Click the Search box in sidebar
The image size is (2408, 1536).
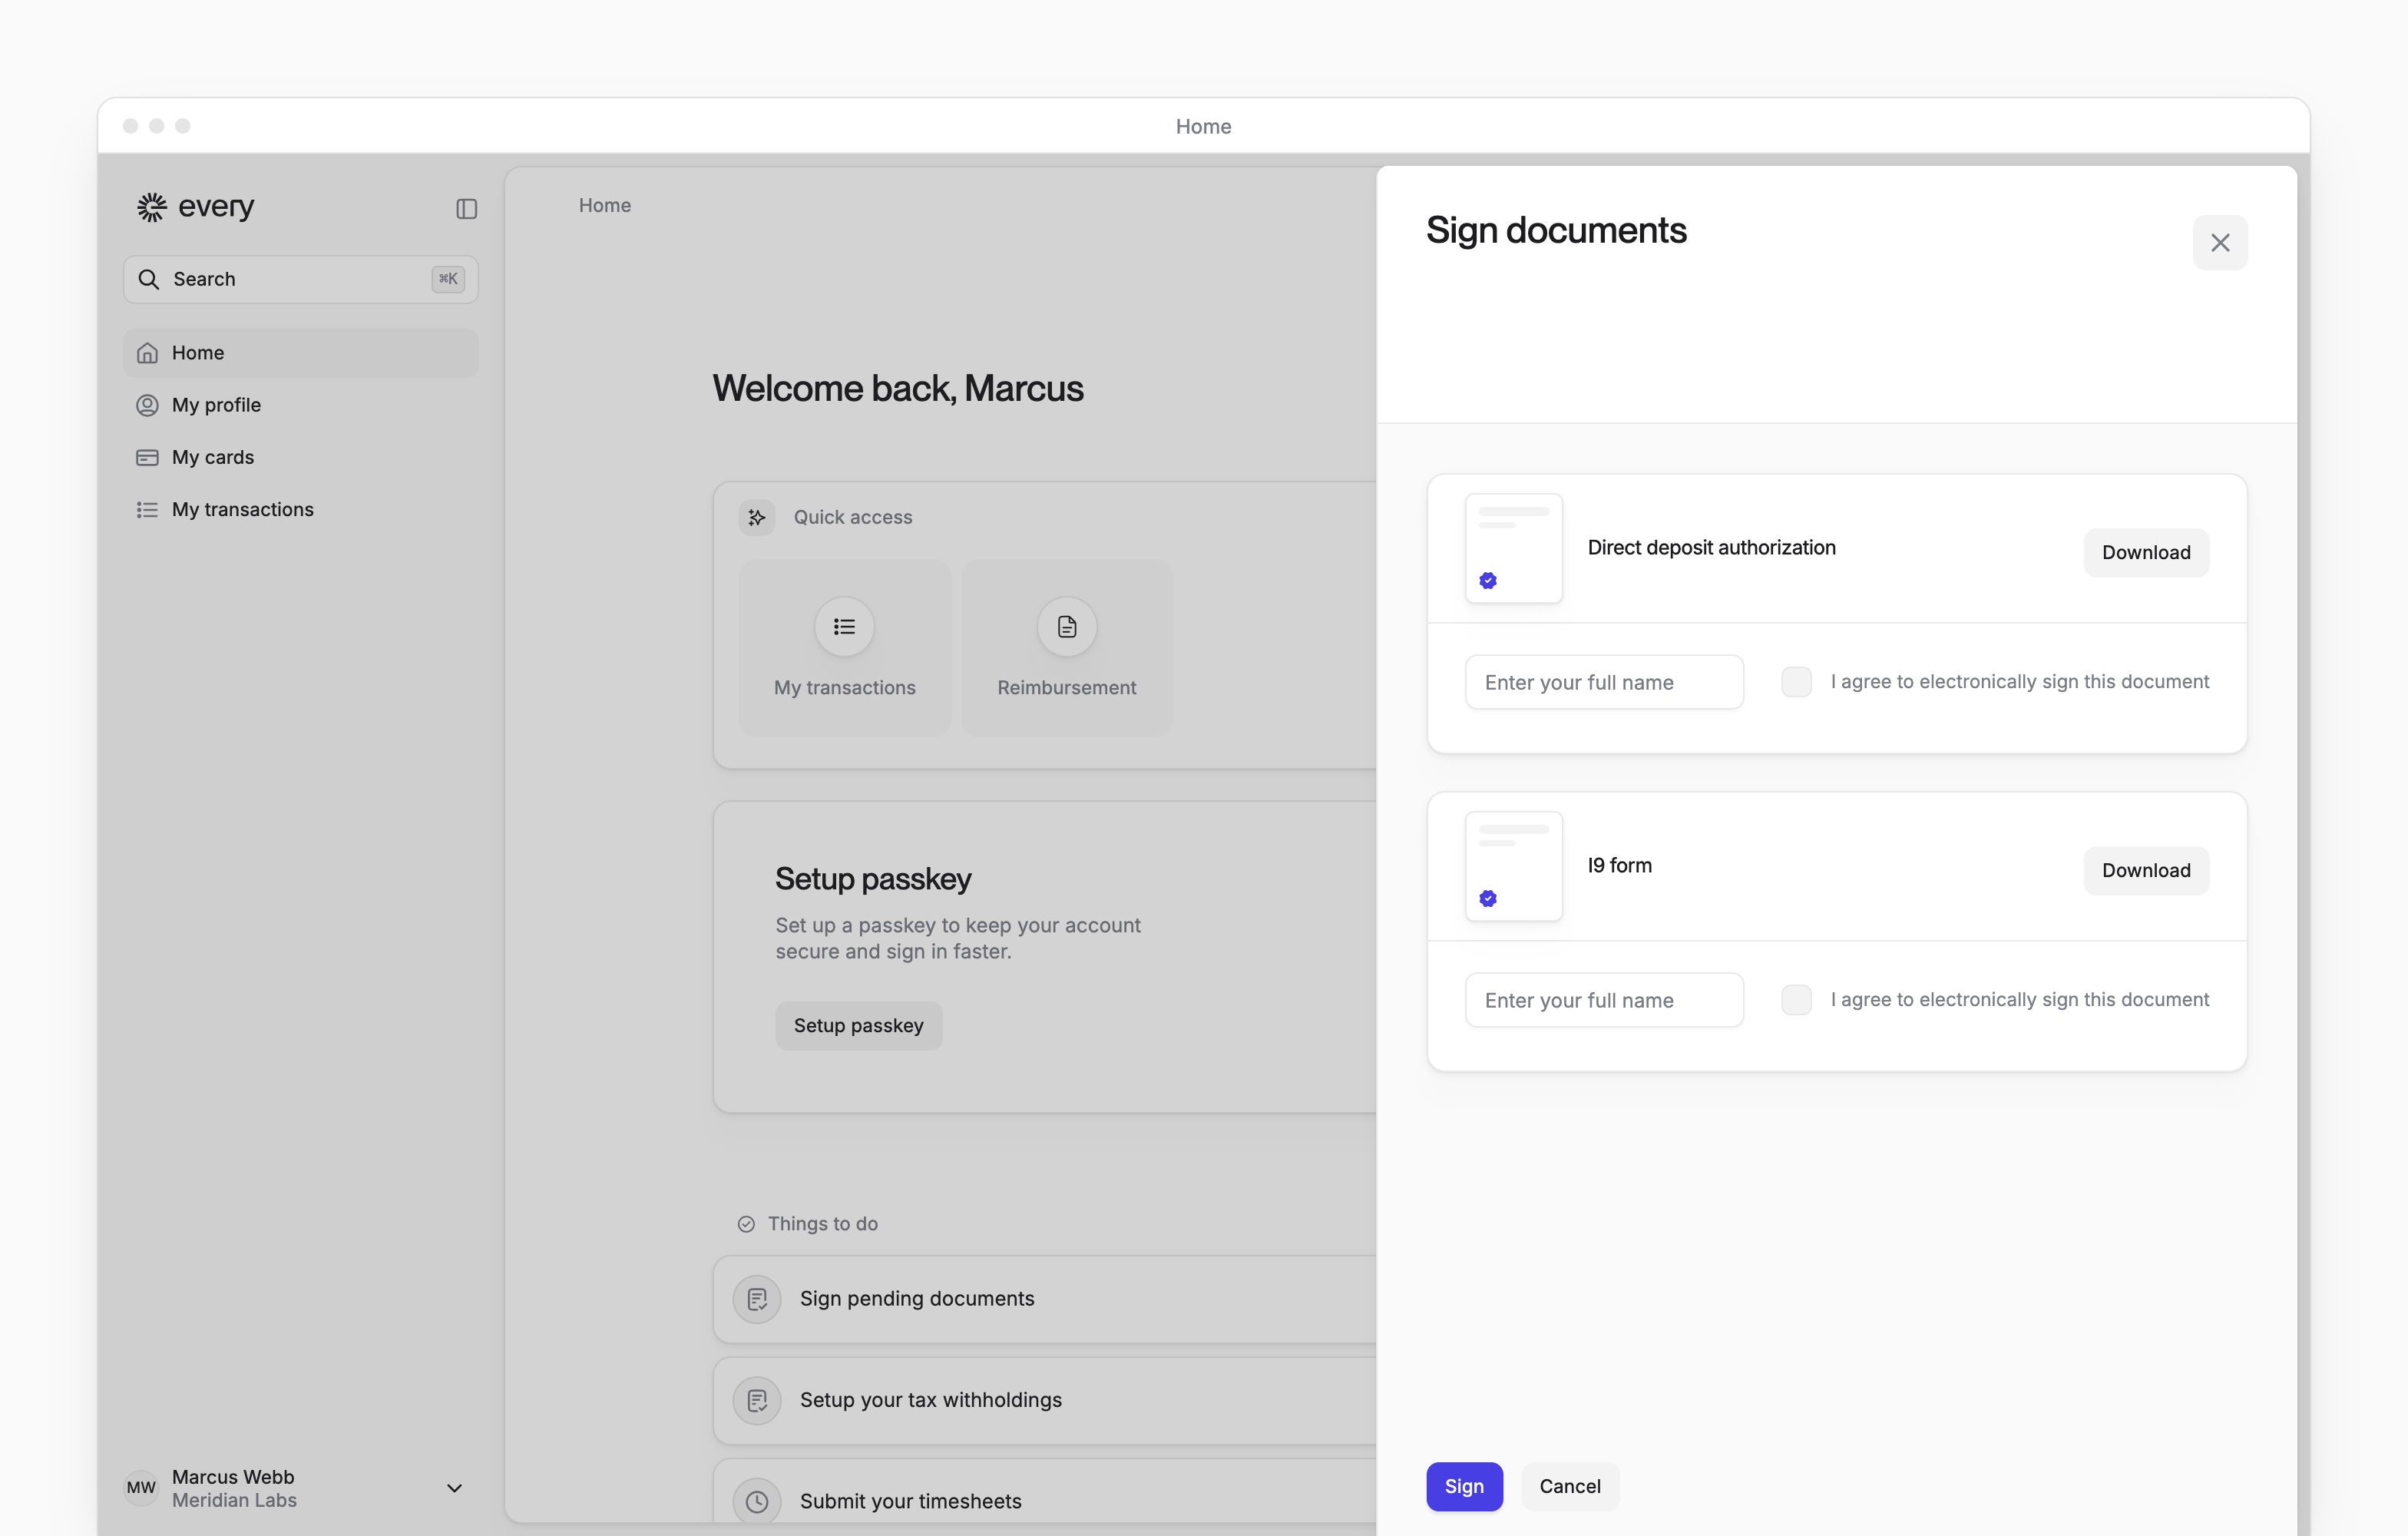pyautogui.click(x=300, y=279)
